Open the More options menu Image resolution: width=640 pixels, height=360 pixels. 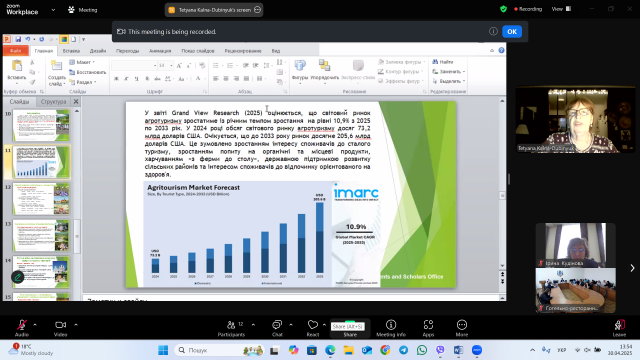[462, 328]
